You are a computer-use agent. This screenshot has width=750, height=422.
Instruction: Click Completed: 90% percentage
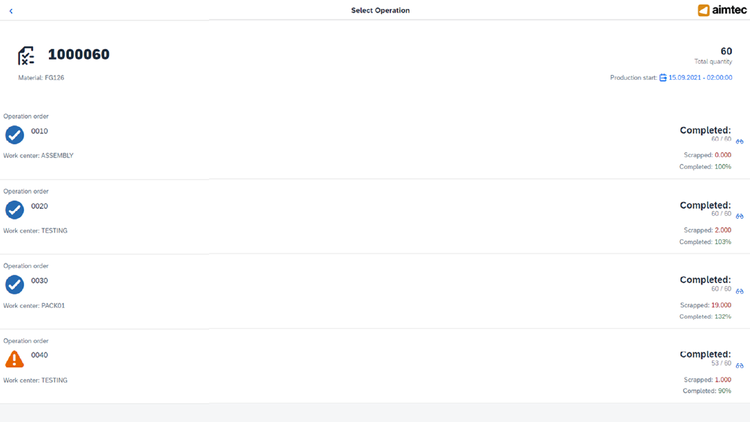click(725, 391)
